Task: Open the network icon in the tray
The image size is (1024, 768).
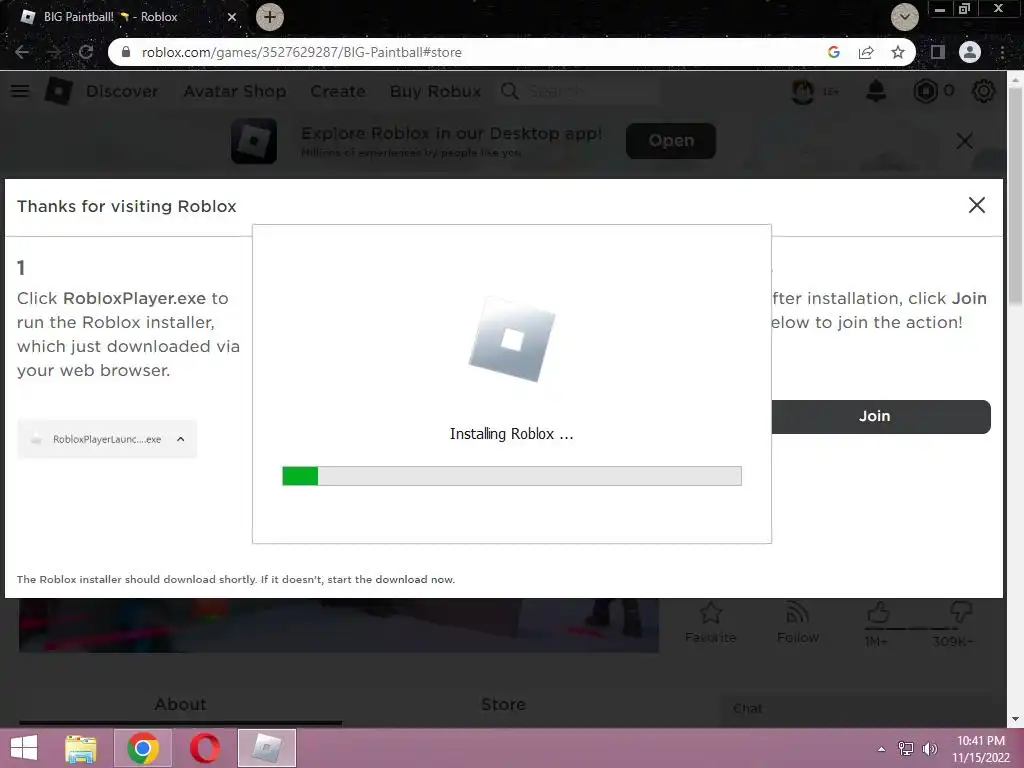Action: point(906,748)
